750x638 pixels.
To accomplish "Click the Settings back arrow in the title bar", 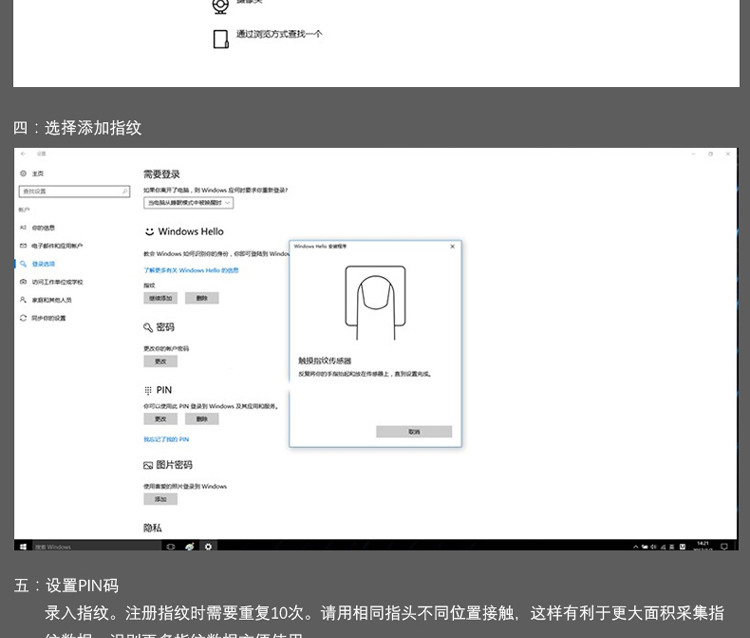I will coord(23,154).
